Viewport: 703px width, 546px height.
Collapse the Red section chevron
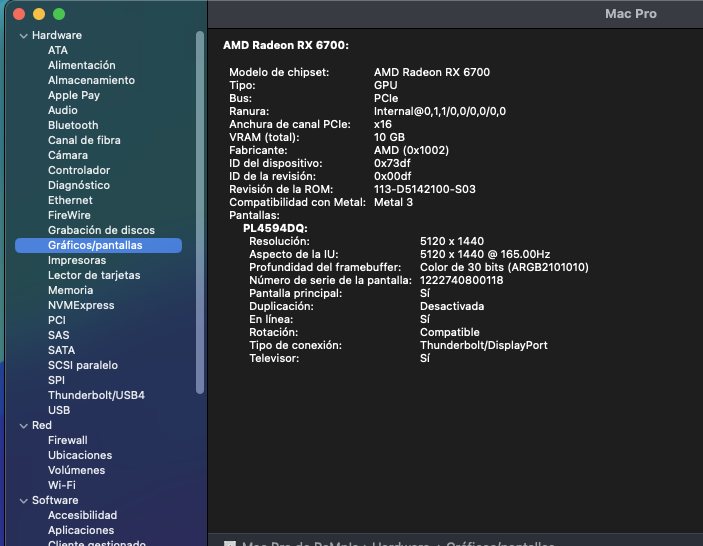pyautogui.click(x=24, y=426)
